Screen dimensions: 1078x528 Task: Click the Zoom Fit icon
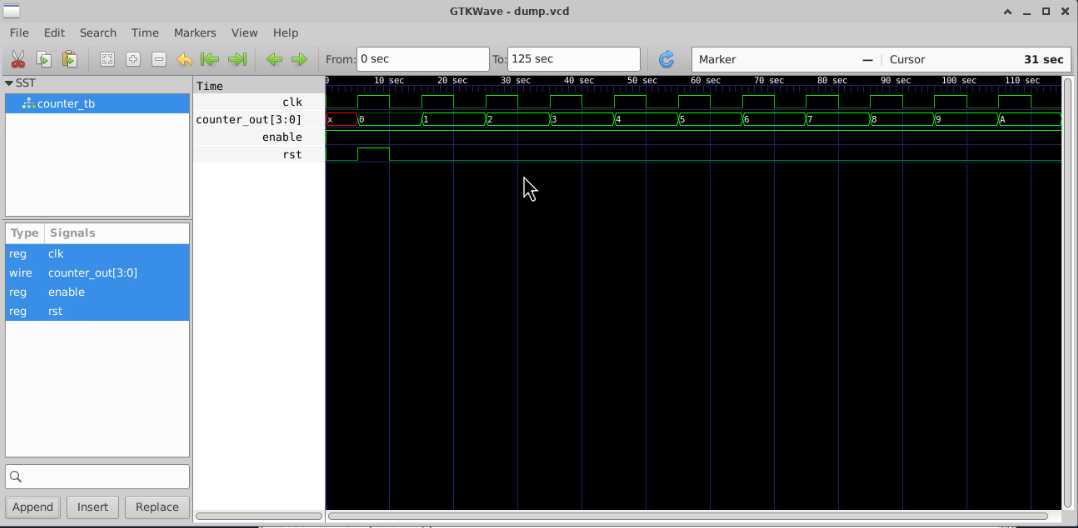[x=107, y=60]
